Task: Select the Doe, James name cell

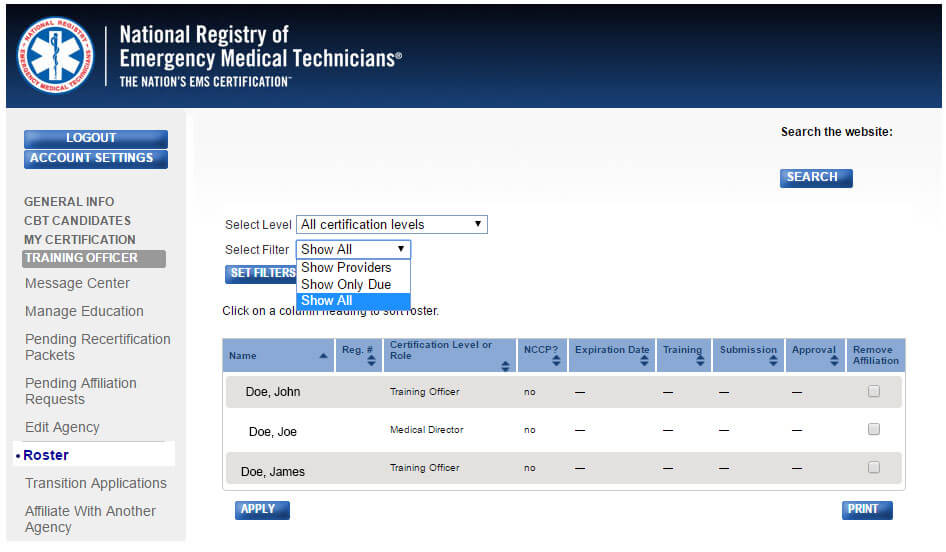Action: pos(273,471)
